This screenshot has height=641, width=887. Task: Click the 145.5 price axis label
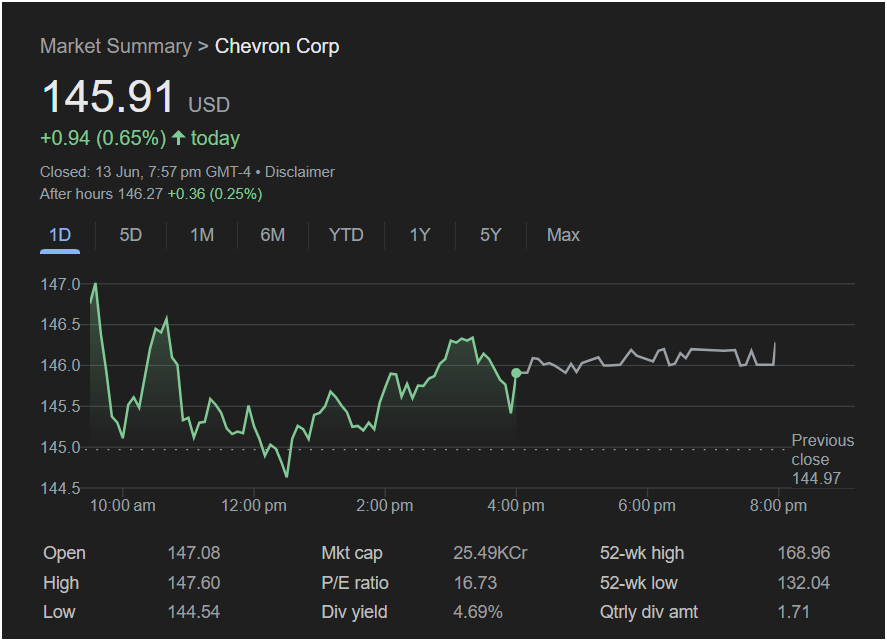[61, 406]
